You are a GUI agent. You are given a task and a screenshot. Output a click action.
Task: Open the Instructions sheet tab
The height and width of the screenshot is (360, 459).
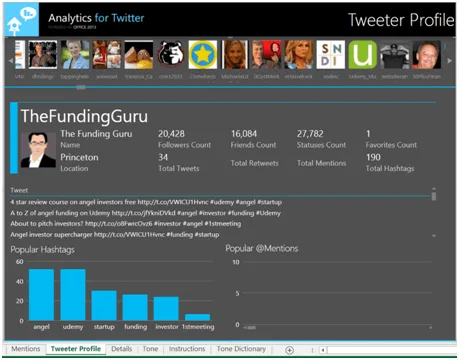[x=187, y=349]
